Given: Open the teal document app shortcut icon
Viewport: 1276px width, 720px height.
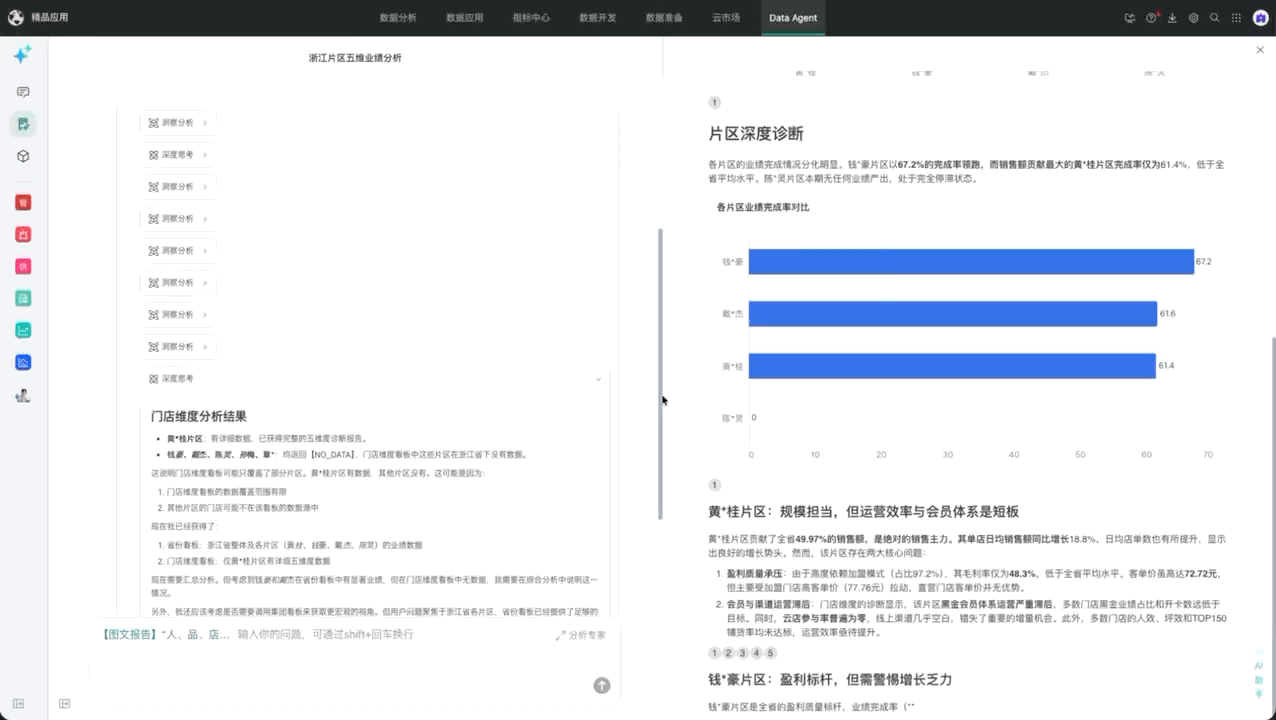Looking at the screenshot, I should tap(23, 298).
